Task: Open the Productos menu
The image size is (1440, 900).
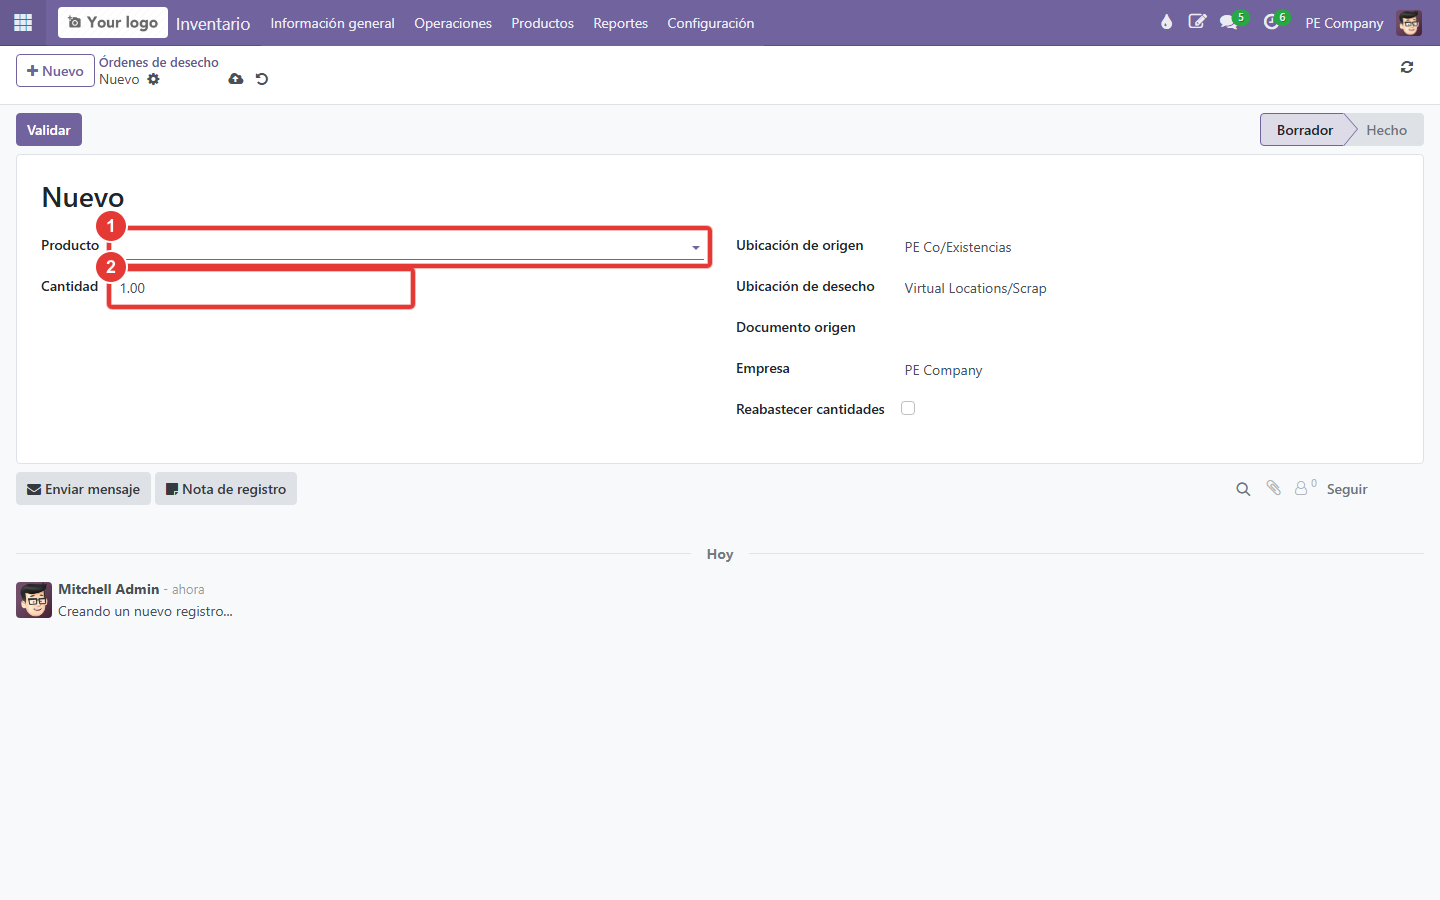Action: [542, 23]
